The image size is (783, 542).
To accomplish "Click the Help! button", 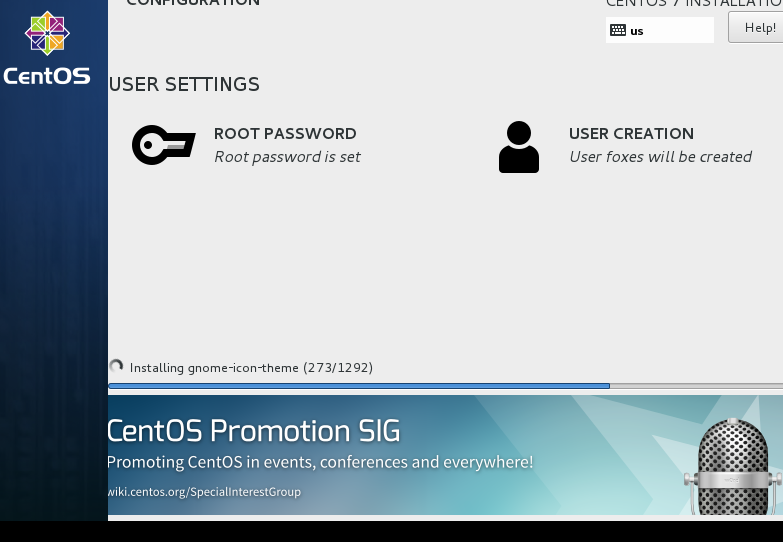I will click(756, 27).
